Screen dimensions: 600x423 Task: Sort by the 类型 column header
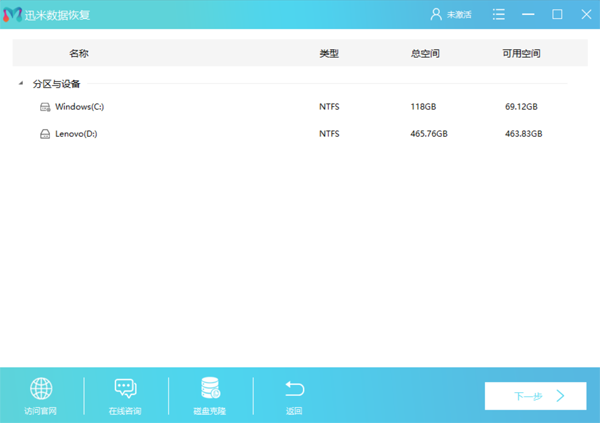tap(329, 53)
